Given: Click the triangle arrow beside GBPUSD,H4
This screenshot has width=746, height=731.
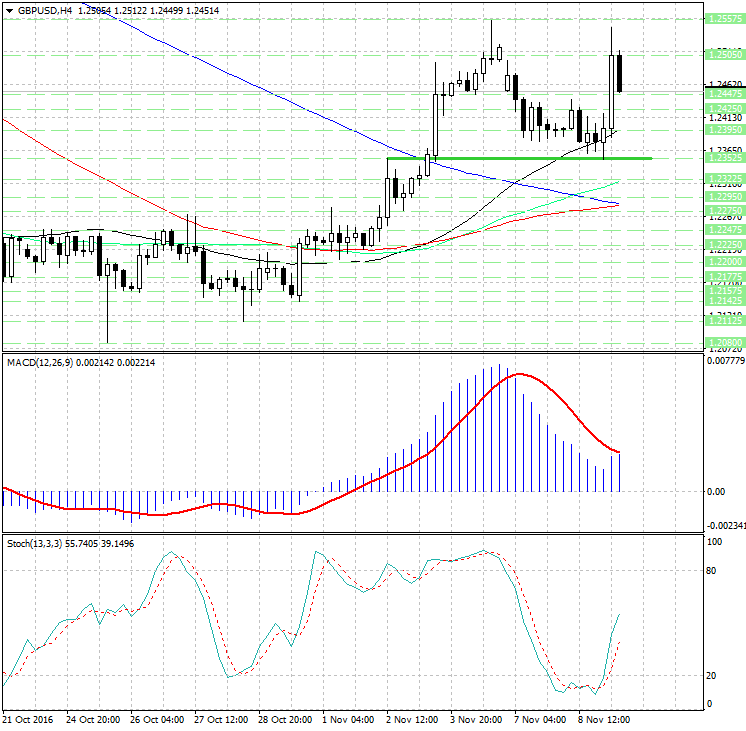Looking at the screenshot, I should 9,10.
